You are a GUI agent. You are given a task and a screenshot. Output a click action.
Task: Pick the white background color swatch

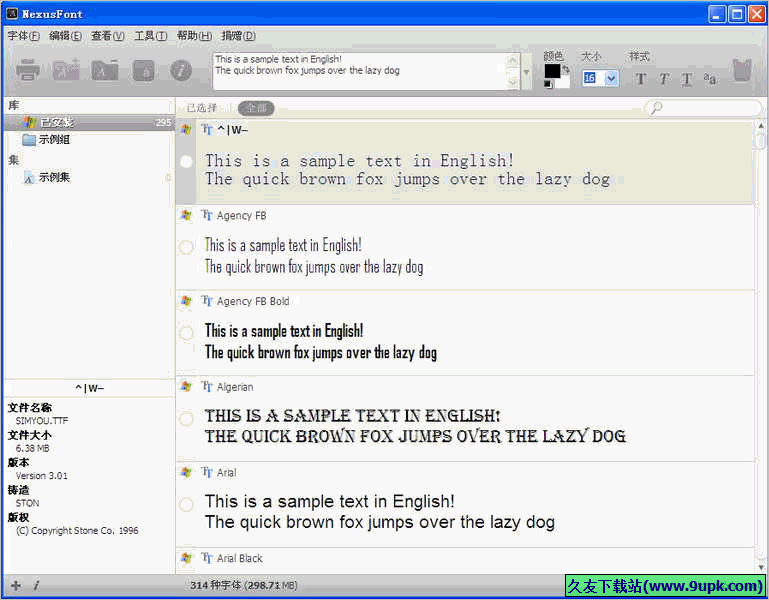[x=564, y=82]
